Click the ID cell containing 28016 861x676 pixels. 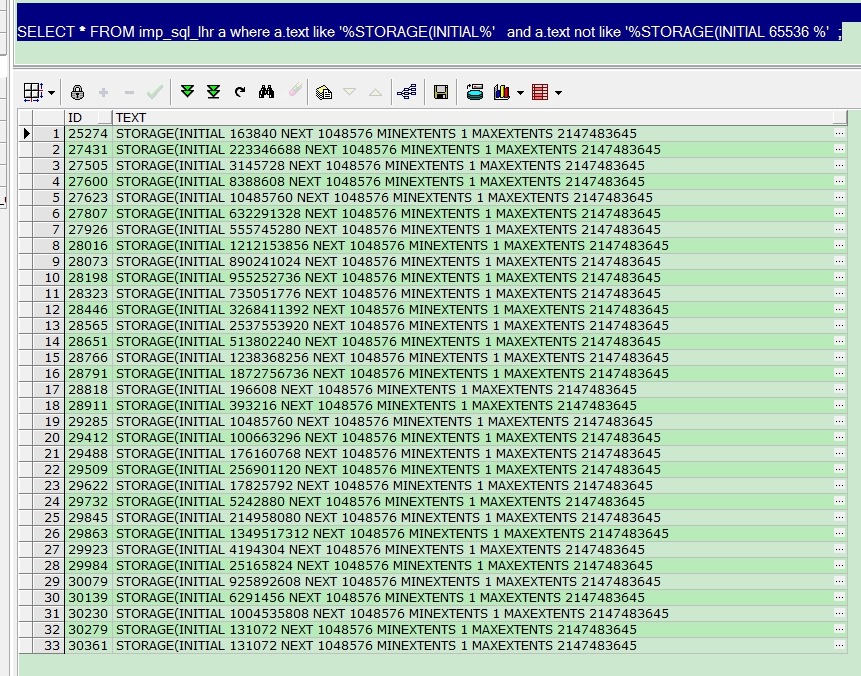tap(87, 246)
